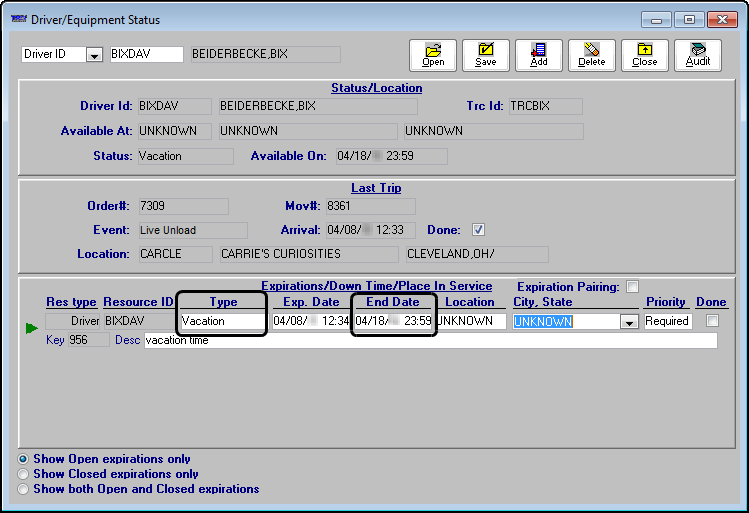Click the Audit toolbar icon
The width and height of the screenshot is (749, 513).
697,55
